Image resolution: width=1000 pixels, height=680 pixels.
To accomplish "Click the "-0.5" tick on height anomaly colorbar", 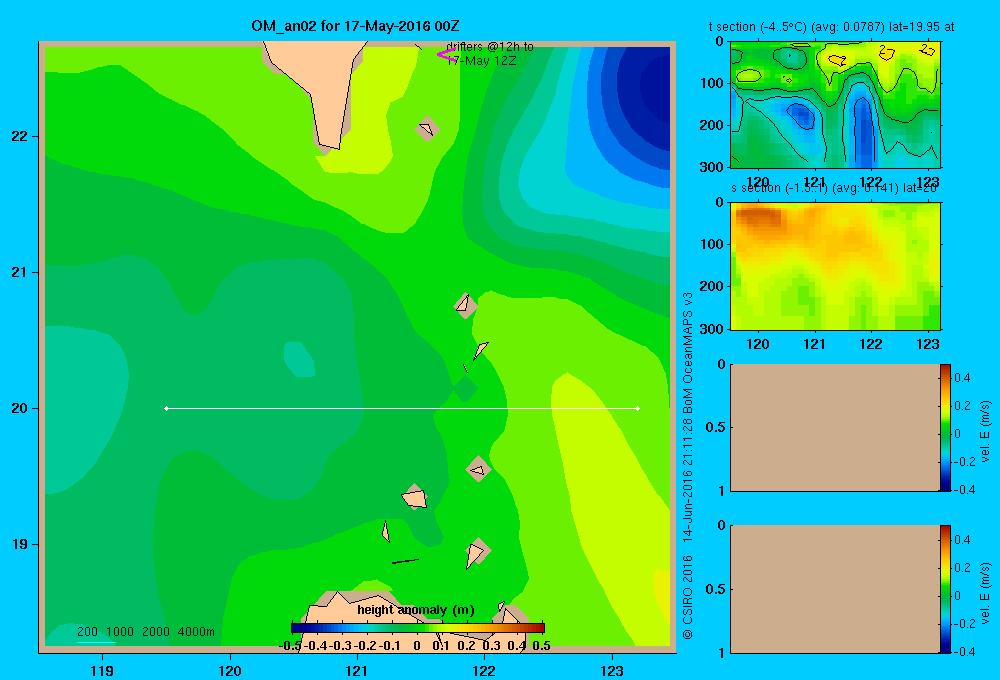I will 290,646.
